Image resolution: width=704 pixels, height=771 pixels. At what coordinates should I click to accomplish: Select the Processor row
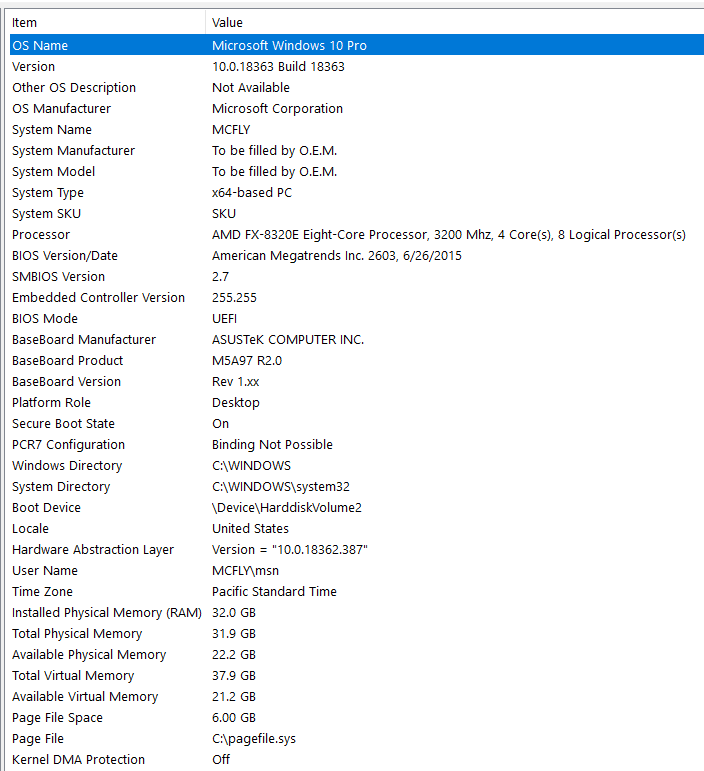pos(357,235)
